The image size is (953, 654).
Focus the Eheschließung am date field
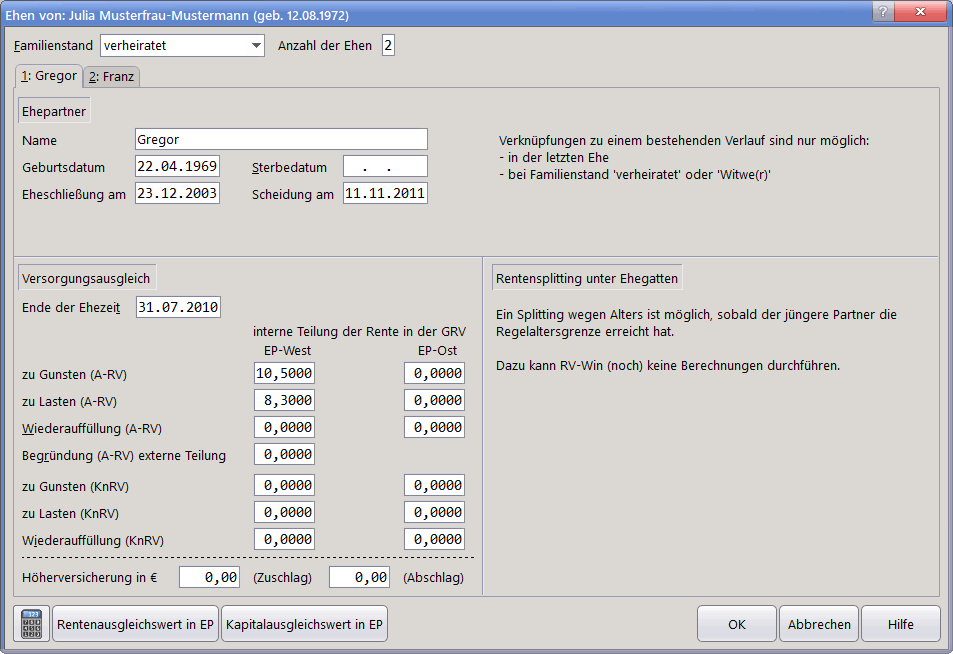click(x=178, y=194)
